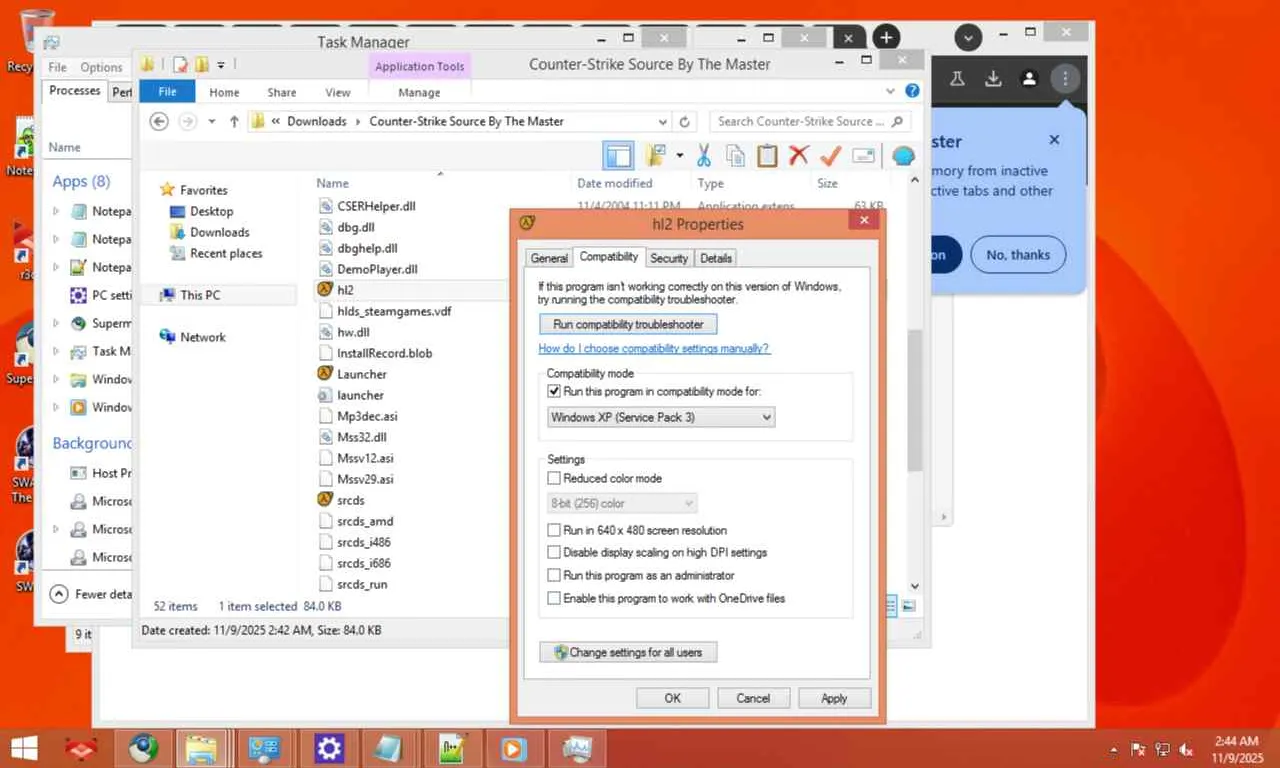Click the Paste clipboard icon in Explorer toolbar
Screen dimensions: 1280x768
pyautogui.click(x=767, y=155)
